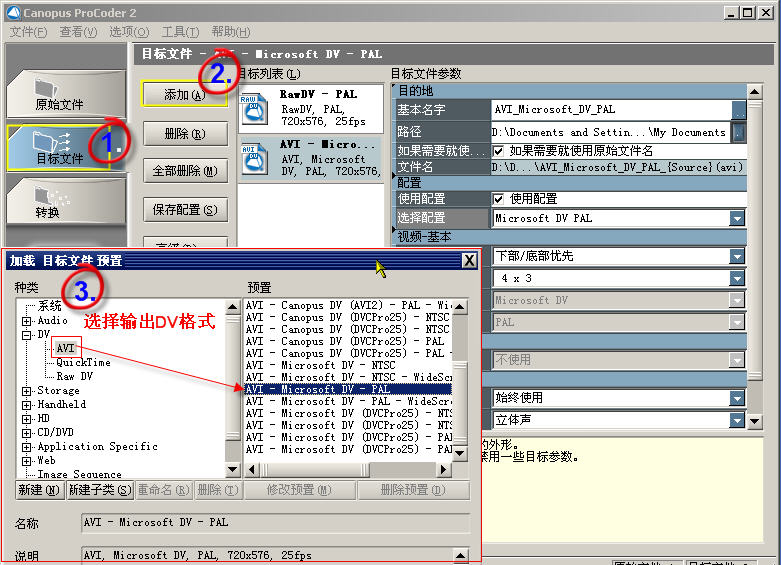Open the 下部/底部优先 field order dropdown
Screen dimensions: 781x565
point(737,256)
